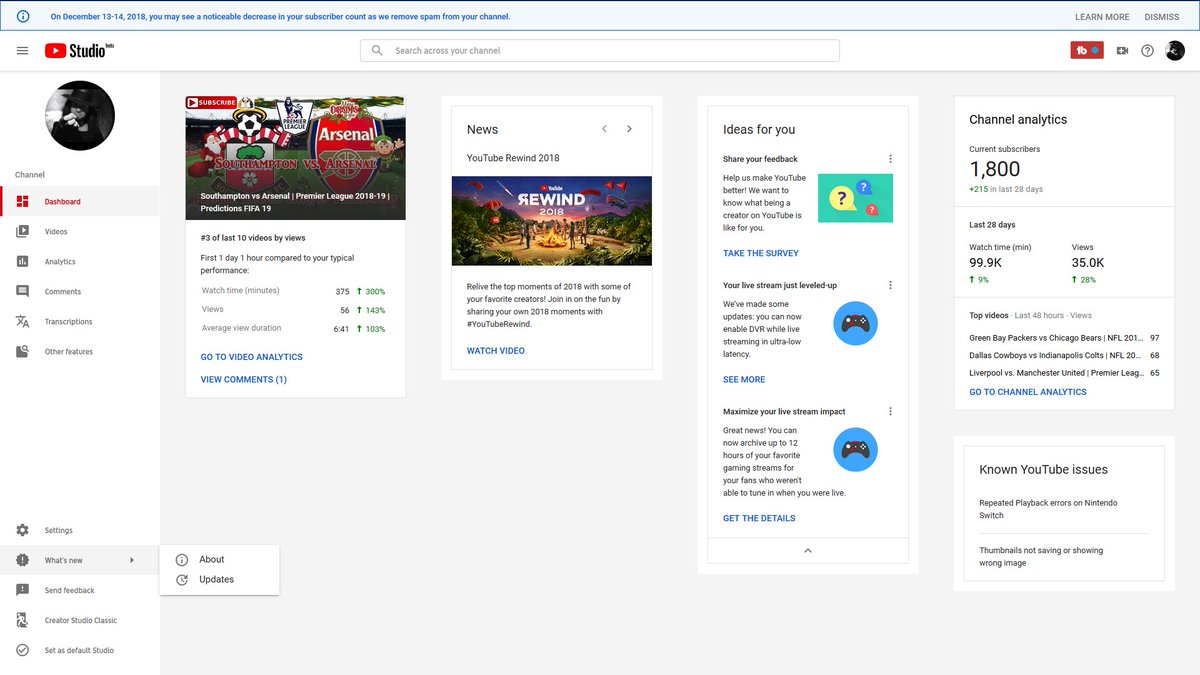The image size is (1200, 675).
Task: Open the help question mark icon
Action: tap(1148, 51)
